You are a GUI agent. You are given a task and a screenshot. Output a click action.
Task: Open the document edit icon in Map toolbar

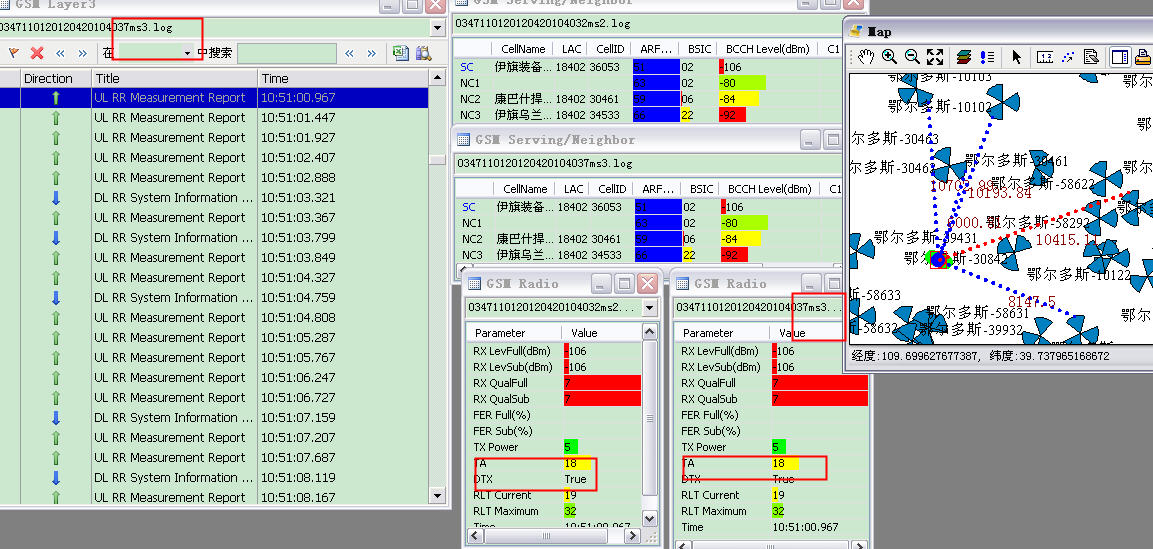pos(1091,57)
